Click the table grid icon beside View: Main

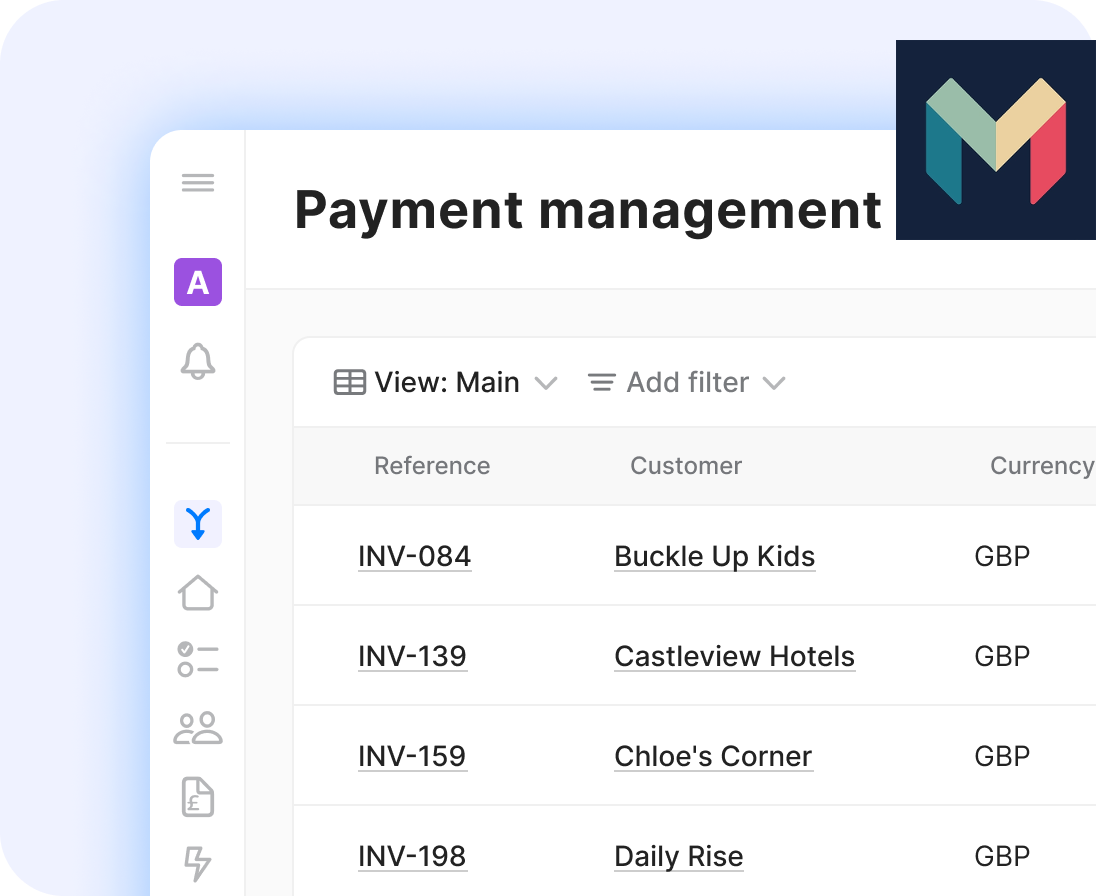pyautogui.click(x=350, y=382)
